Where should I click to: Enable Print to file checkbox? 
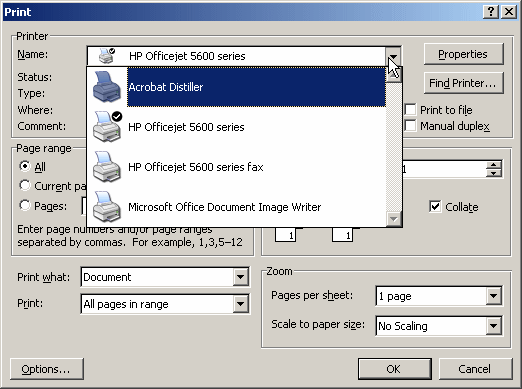coord(410,110)
